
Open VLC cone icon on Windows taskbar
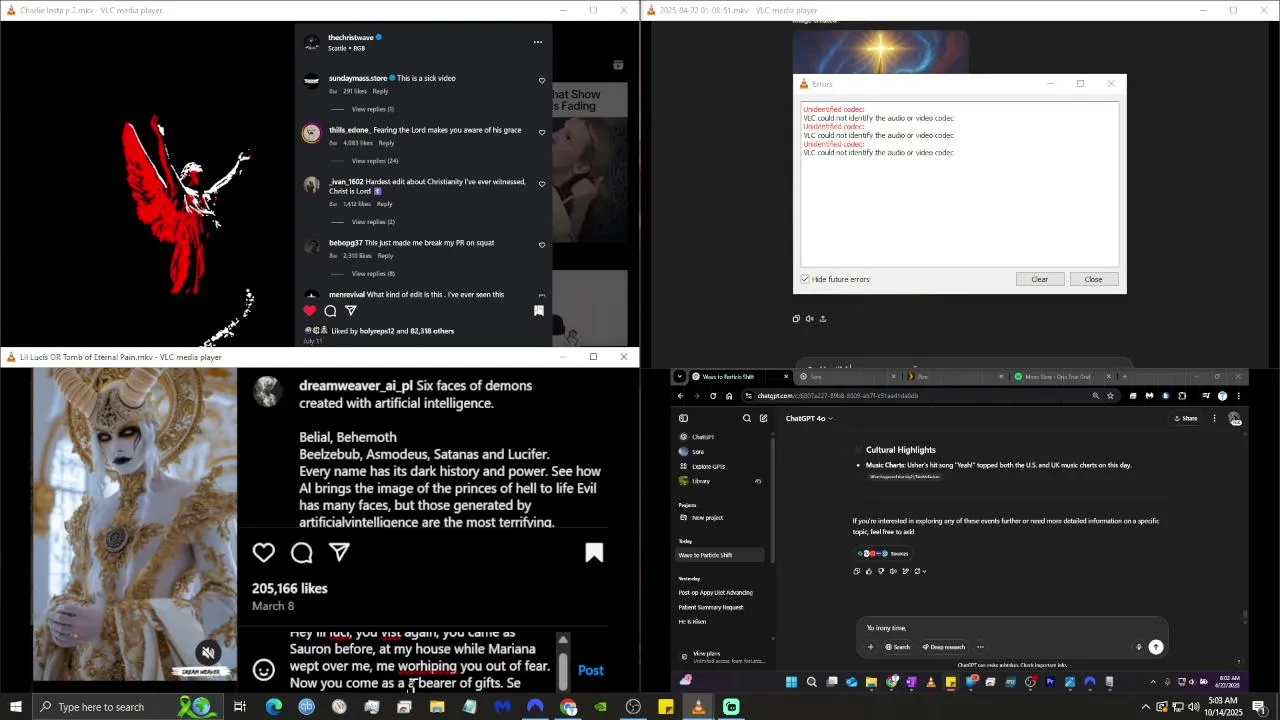pos(698,707)
